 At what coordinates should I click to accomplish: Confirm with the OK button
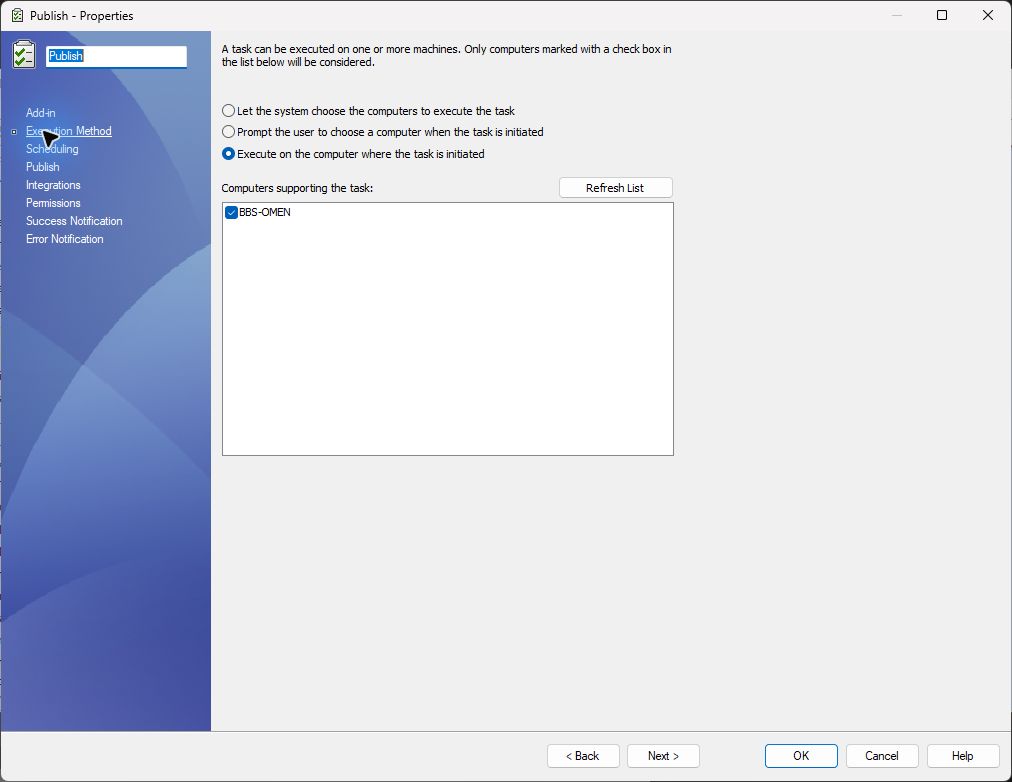pyautogui.click(x=801, y=756)
